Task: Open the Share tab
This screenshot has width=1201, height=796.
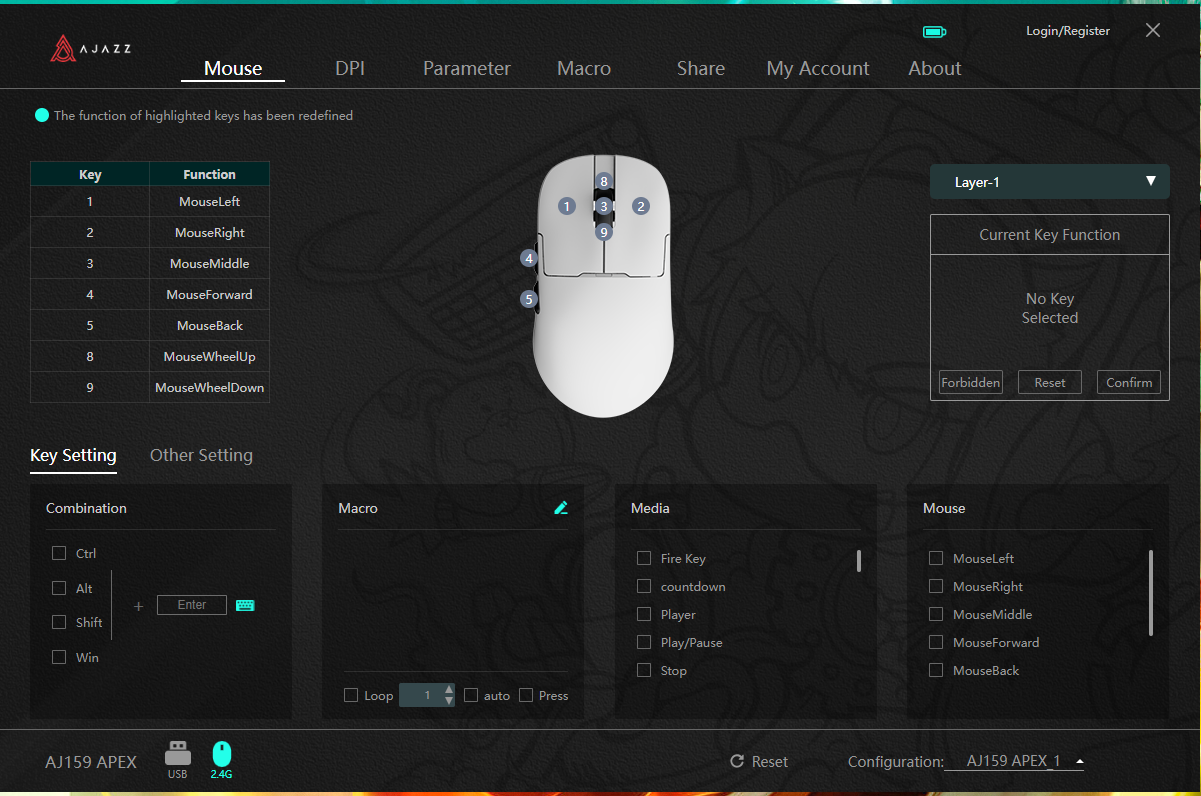Action: [x=701, y=68]
